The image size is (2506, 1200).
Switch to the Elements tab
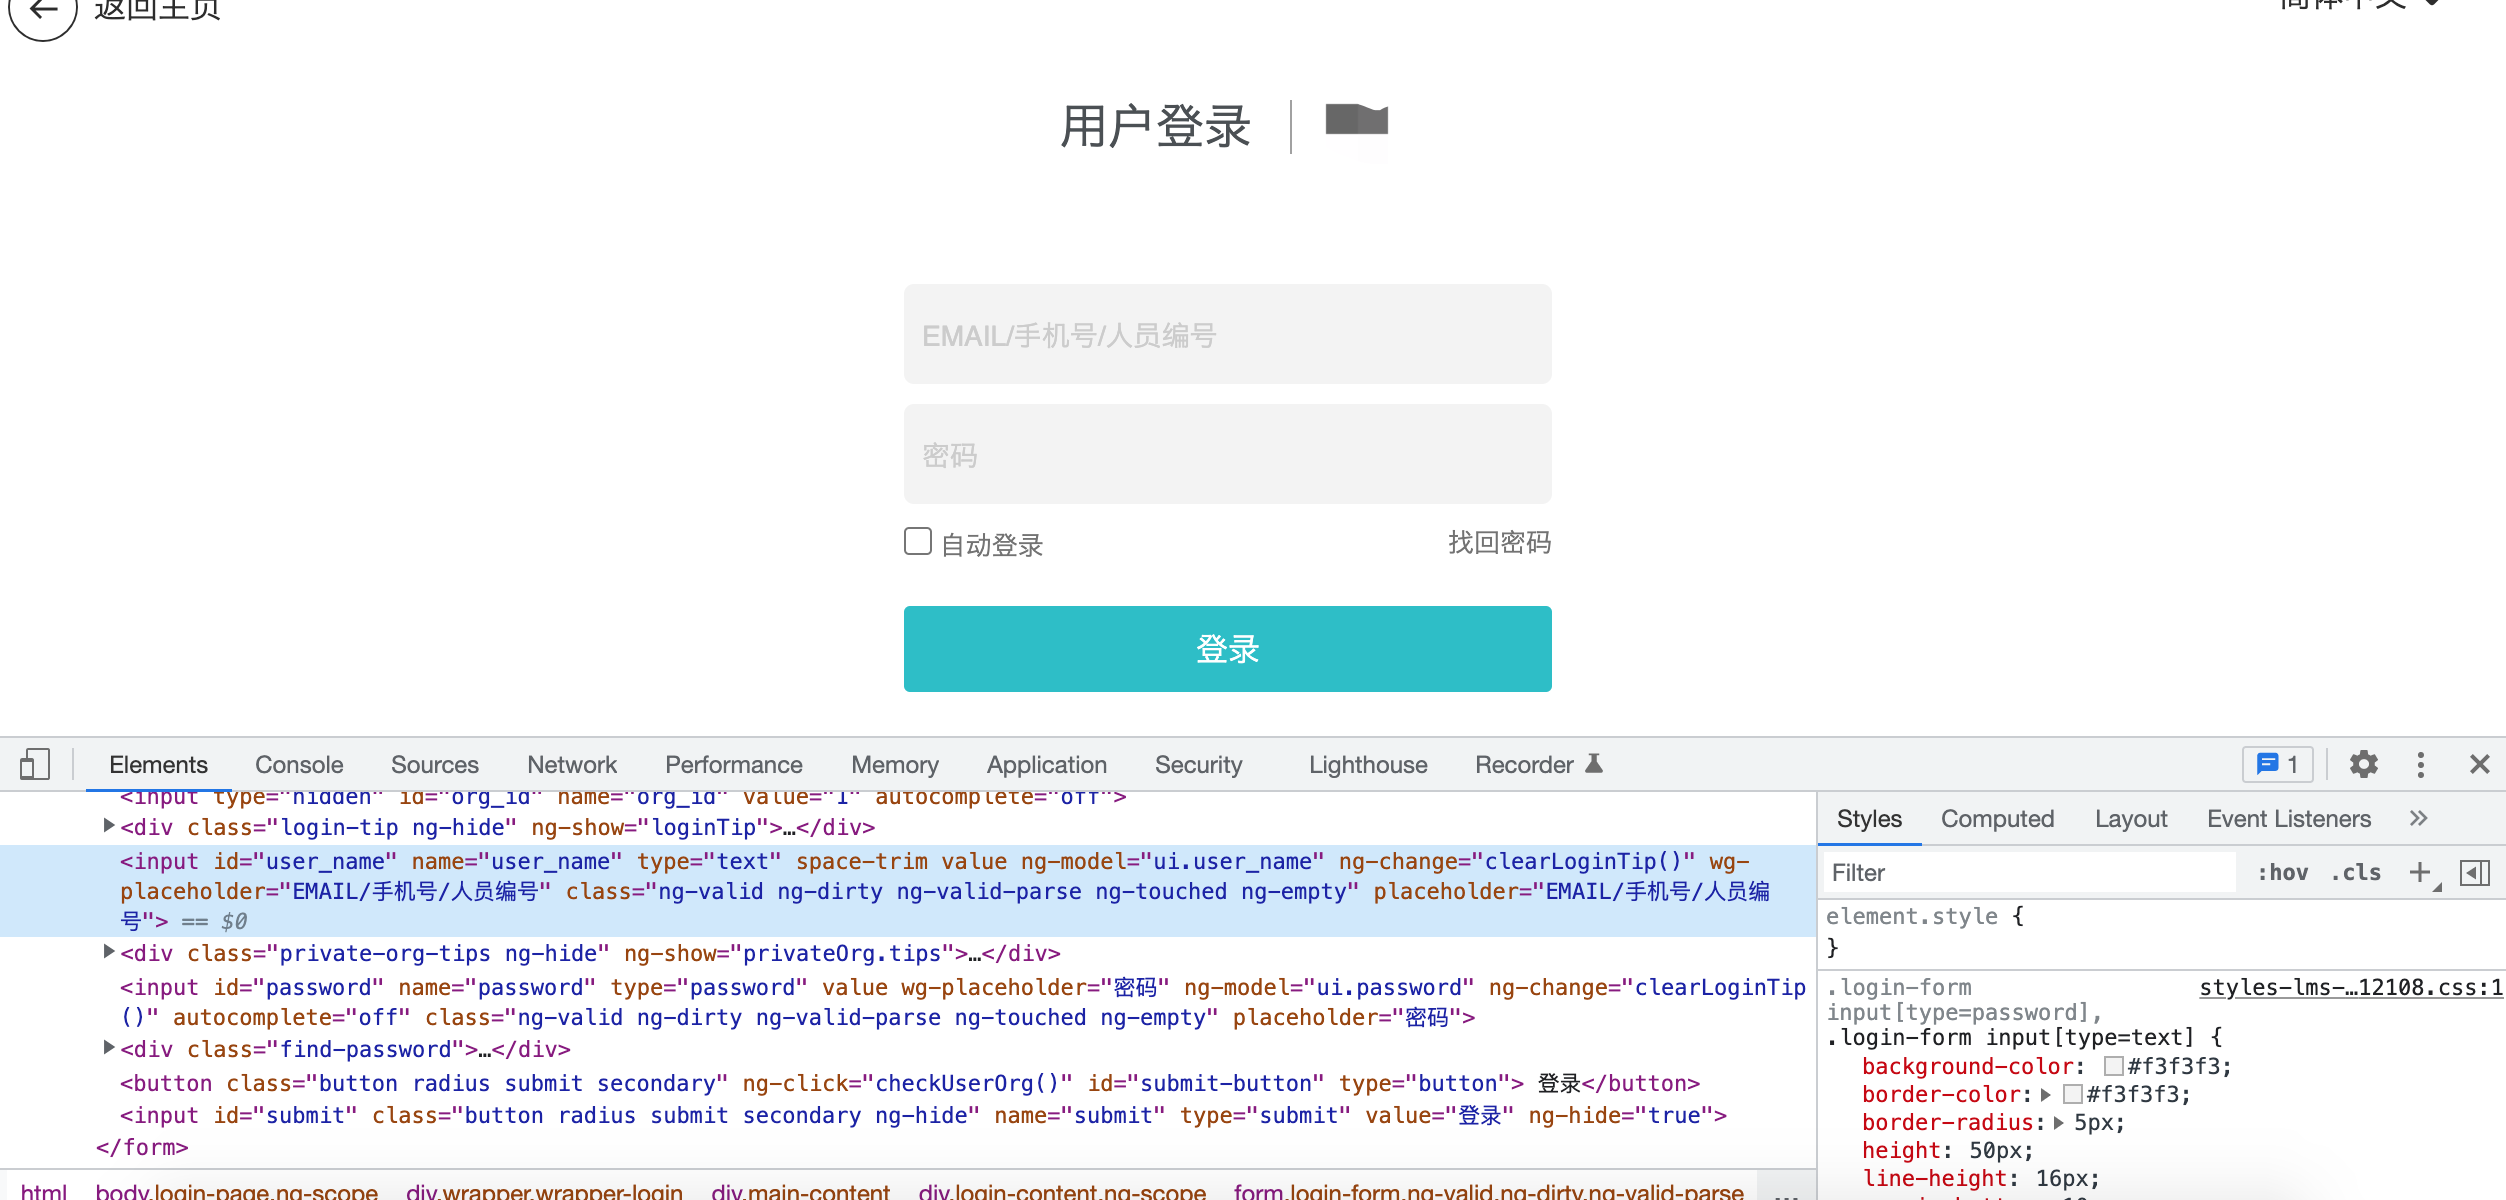pyautogui.click(x=158, y=765)
